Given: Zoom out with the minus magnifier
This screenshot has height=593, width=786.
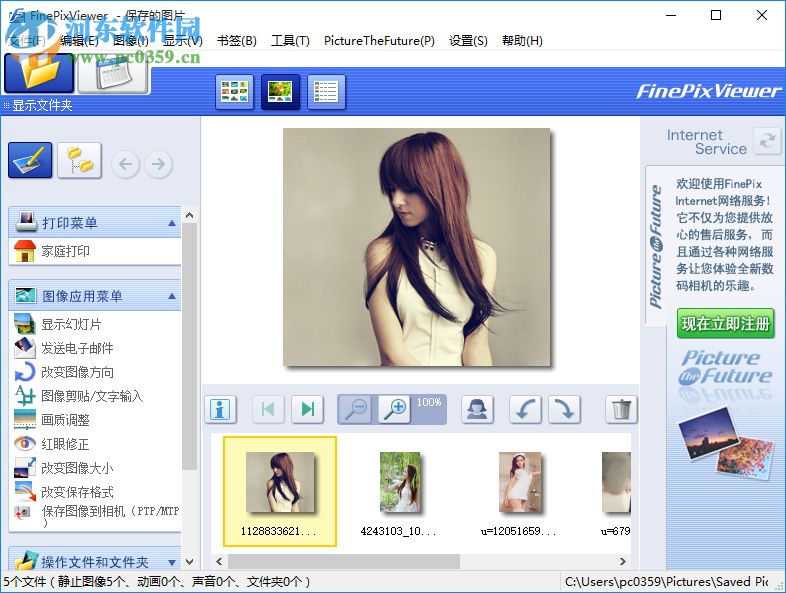Looking at the screenshot, I should pyautogui.click(x=356, y=409).
